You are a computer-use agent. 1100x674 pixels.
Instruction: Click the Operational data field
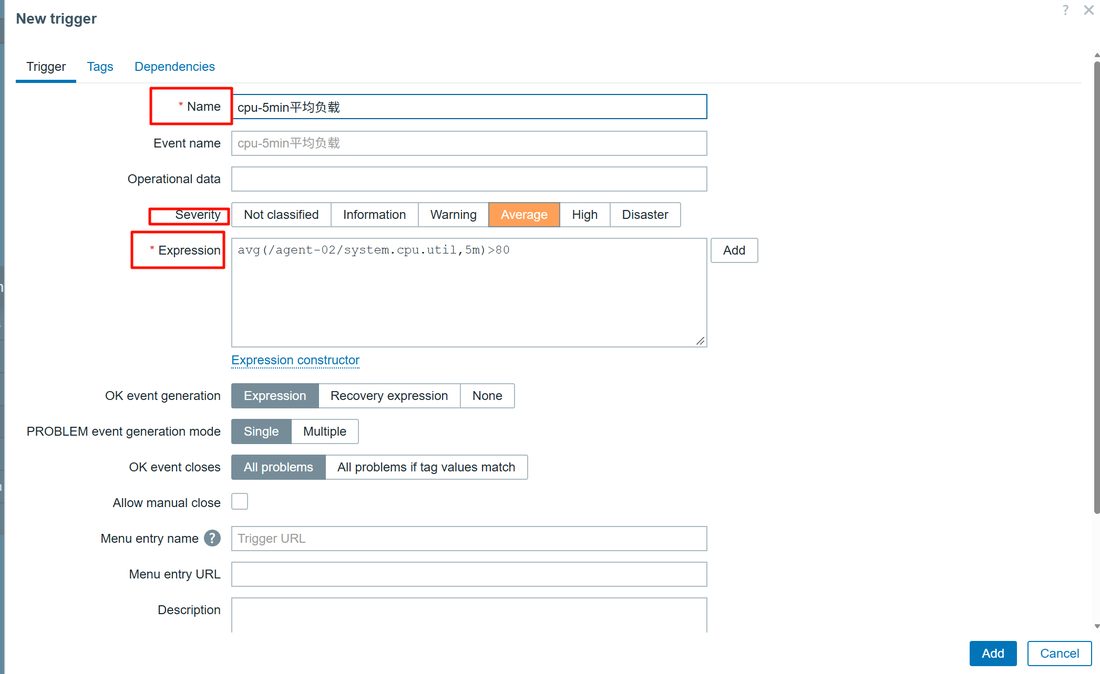click(469, 179)
